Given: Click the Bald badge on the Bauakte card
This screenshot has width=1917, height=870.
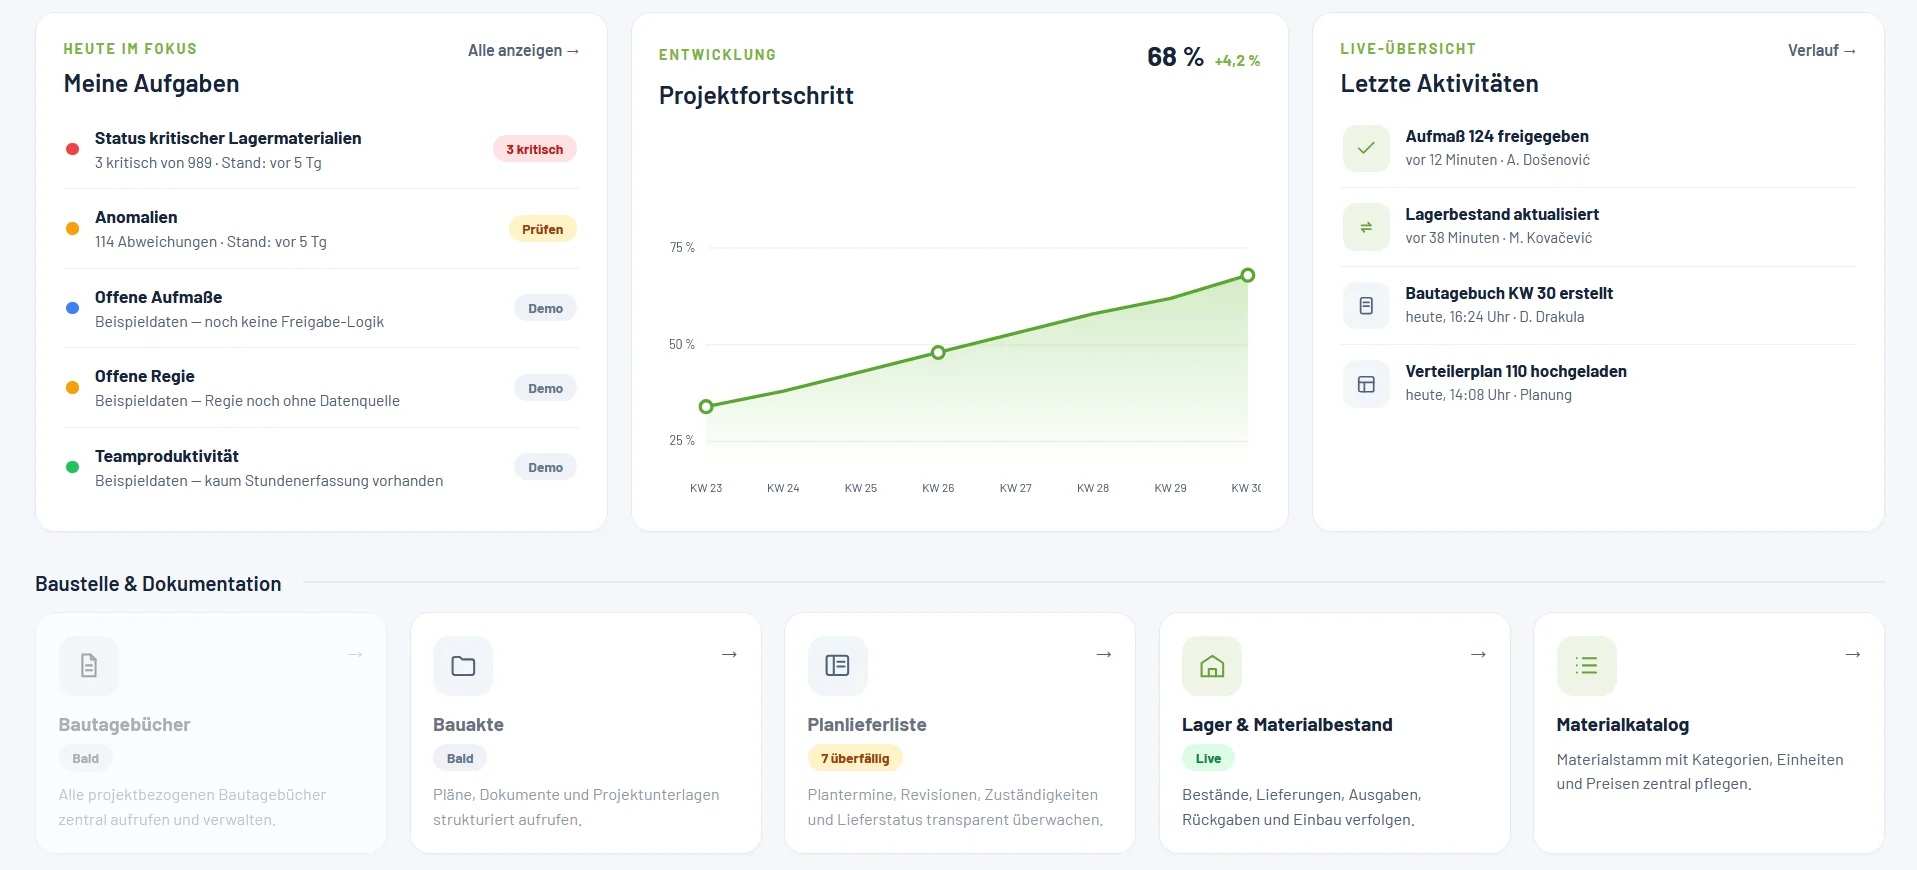Looking at the screenshot, I should [x=460, y=758].
